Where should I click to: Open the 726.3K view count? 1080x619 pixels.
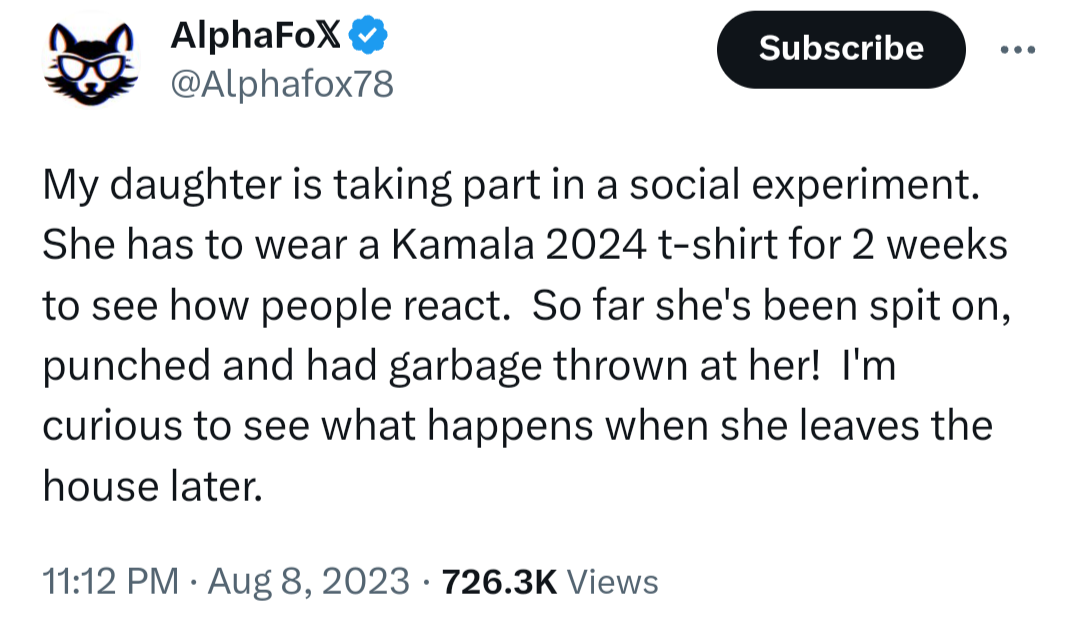coord(497,581)
